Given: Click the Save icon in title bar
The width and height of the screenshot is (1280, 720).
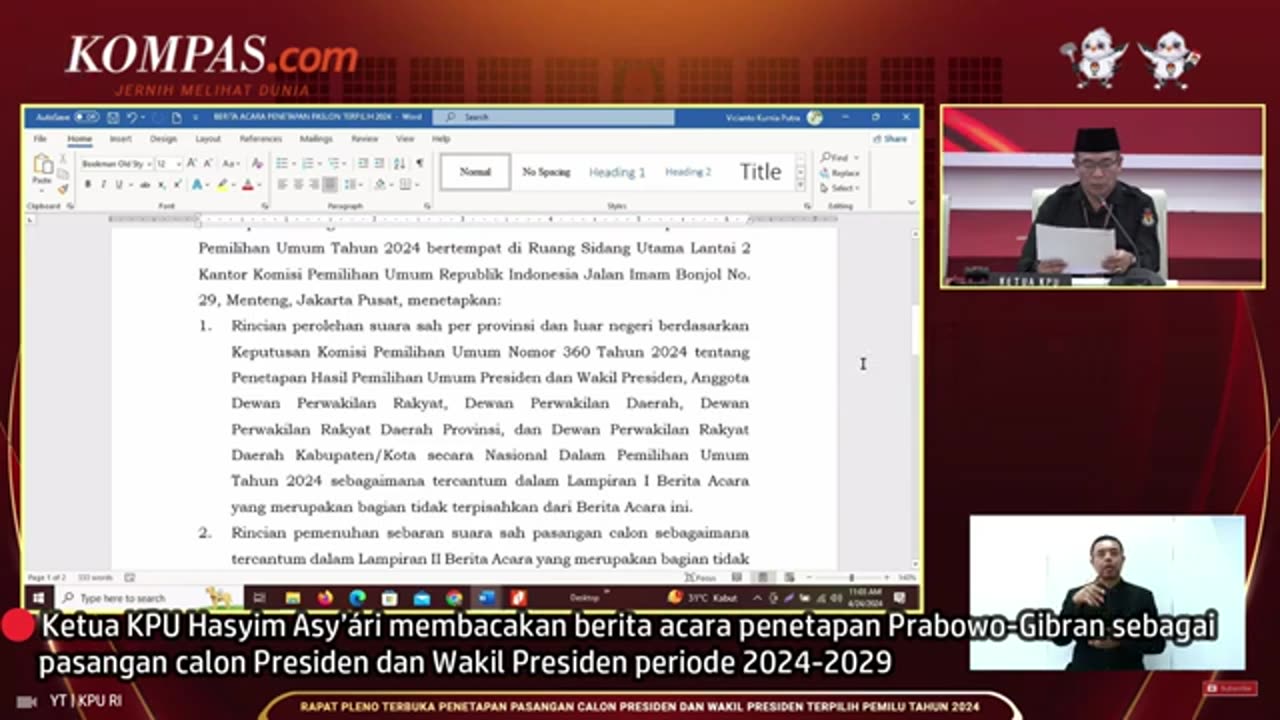Looking at the screenshot, I should 113,117.
